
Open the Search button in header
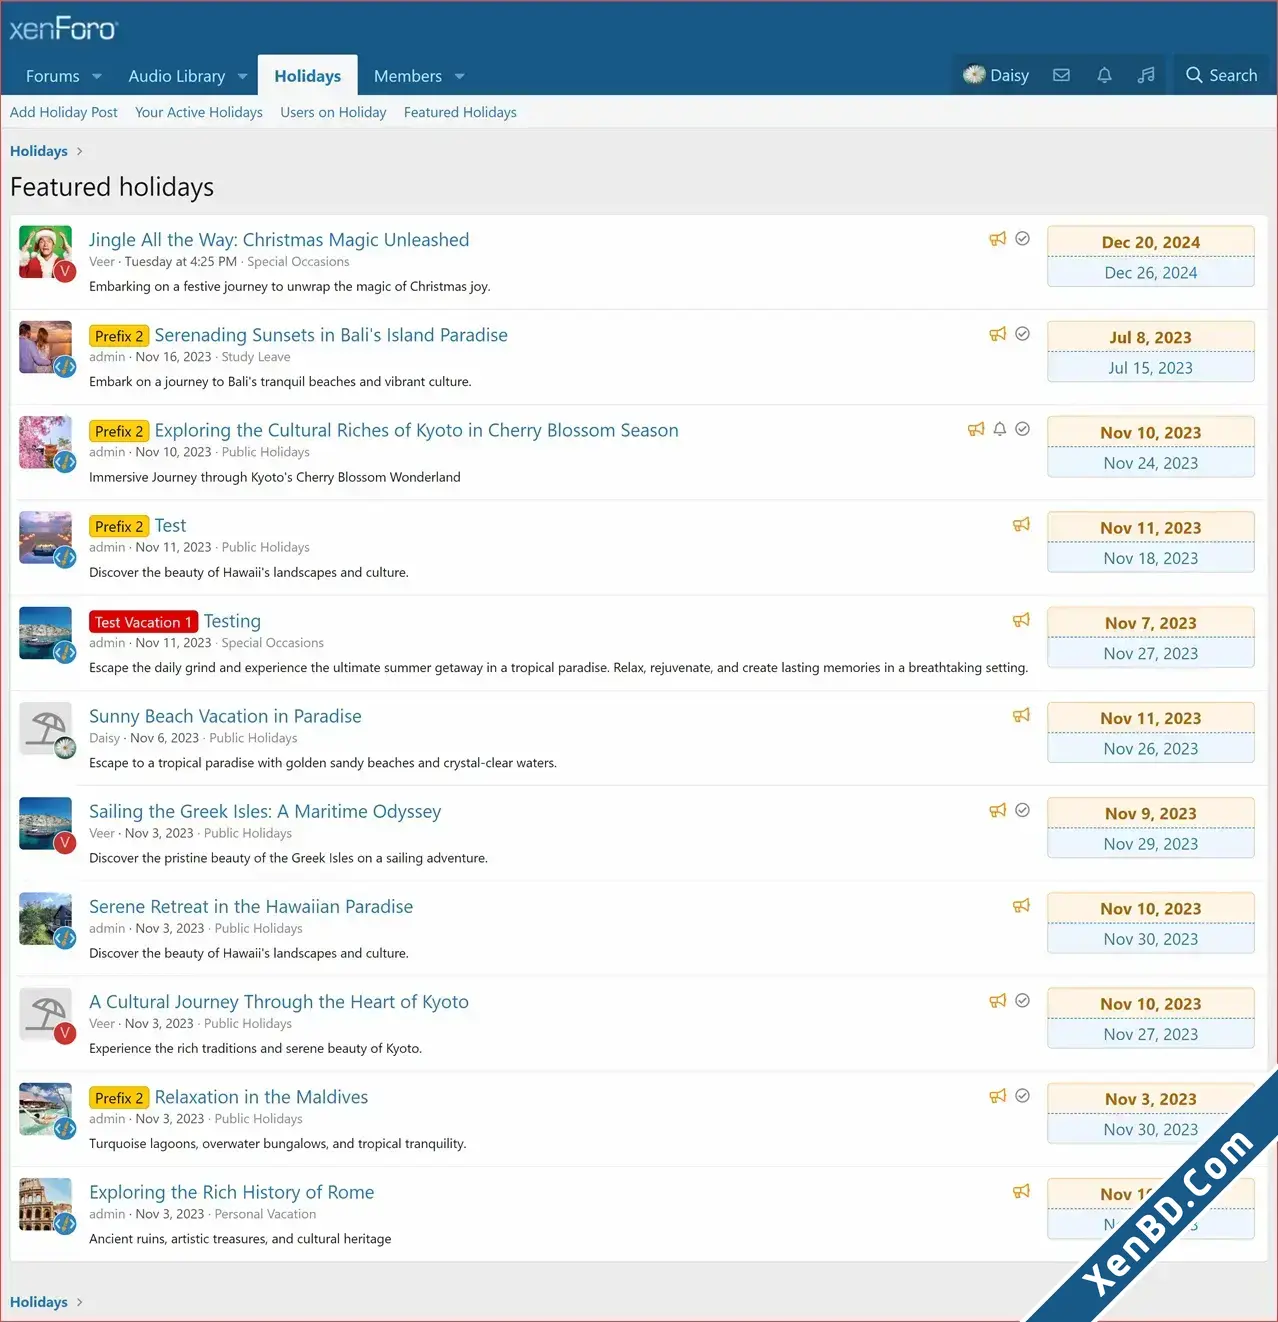1221,75
